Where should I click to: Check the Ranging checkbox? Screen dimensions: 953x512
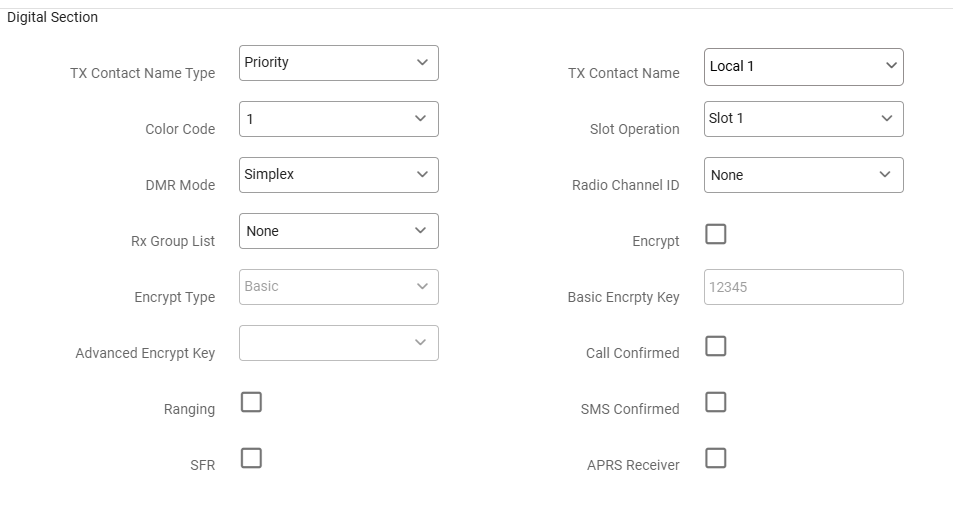(x=251, y=402)
